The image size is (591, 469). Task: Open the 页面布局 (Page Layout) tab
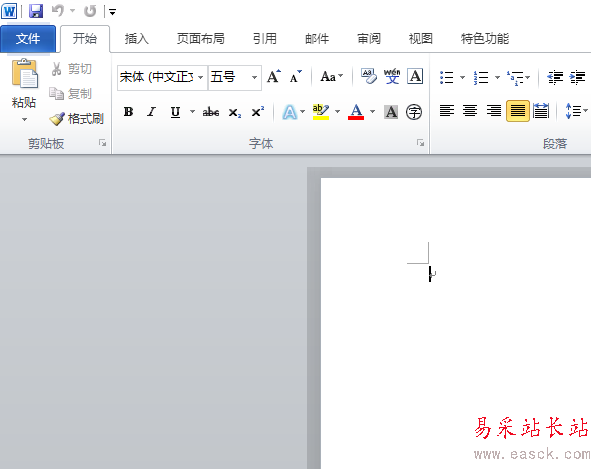coord(201,38)
